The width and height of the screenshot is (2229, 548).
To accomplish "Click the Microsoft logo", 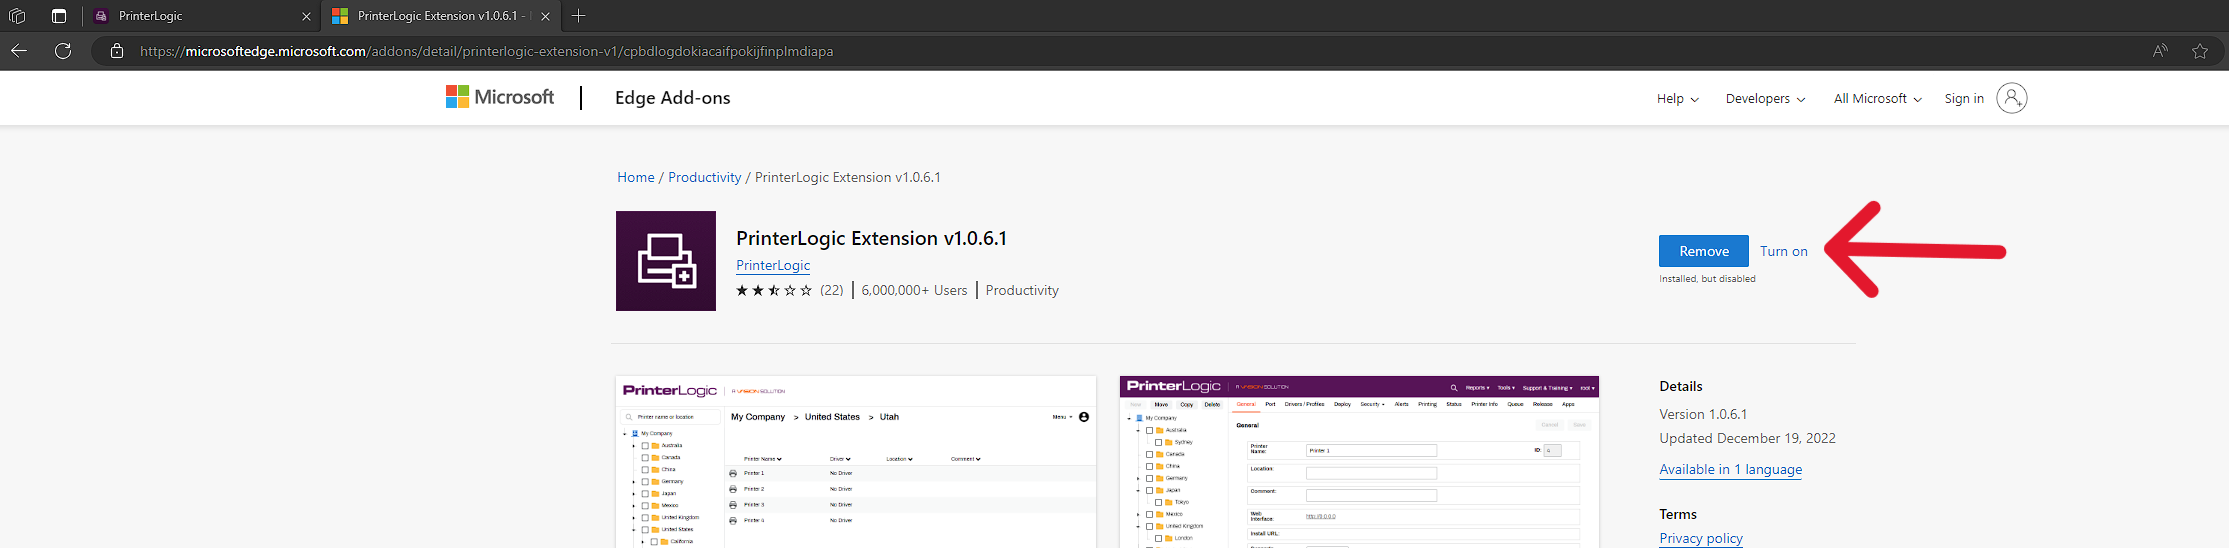I will [x=500, y=97].
